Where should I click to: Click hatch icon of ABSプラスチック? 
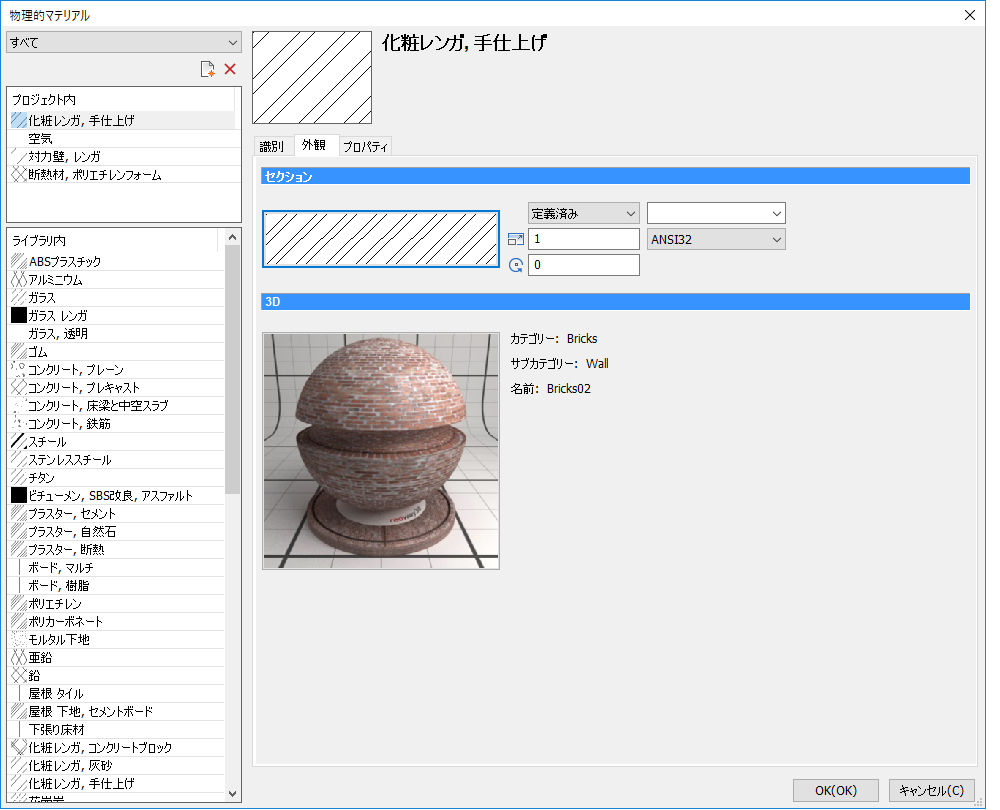(x=18, y=261)
